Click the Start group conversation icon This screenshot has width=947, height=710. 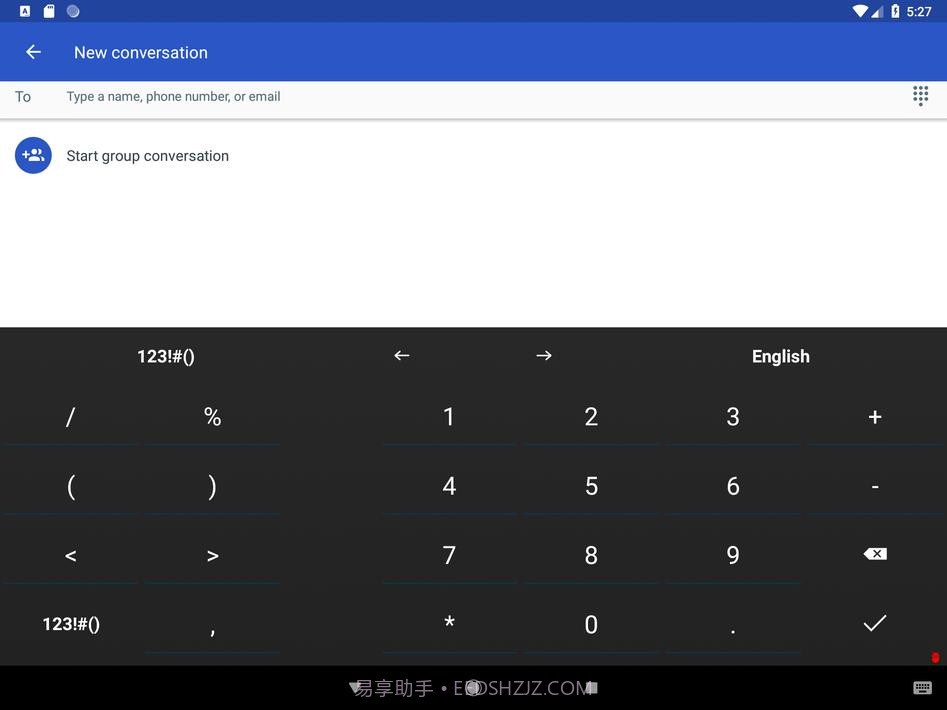(x=33, y=156)
